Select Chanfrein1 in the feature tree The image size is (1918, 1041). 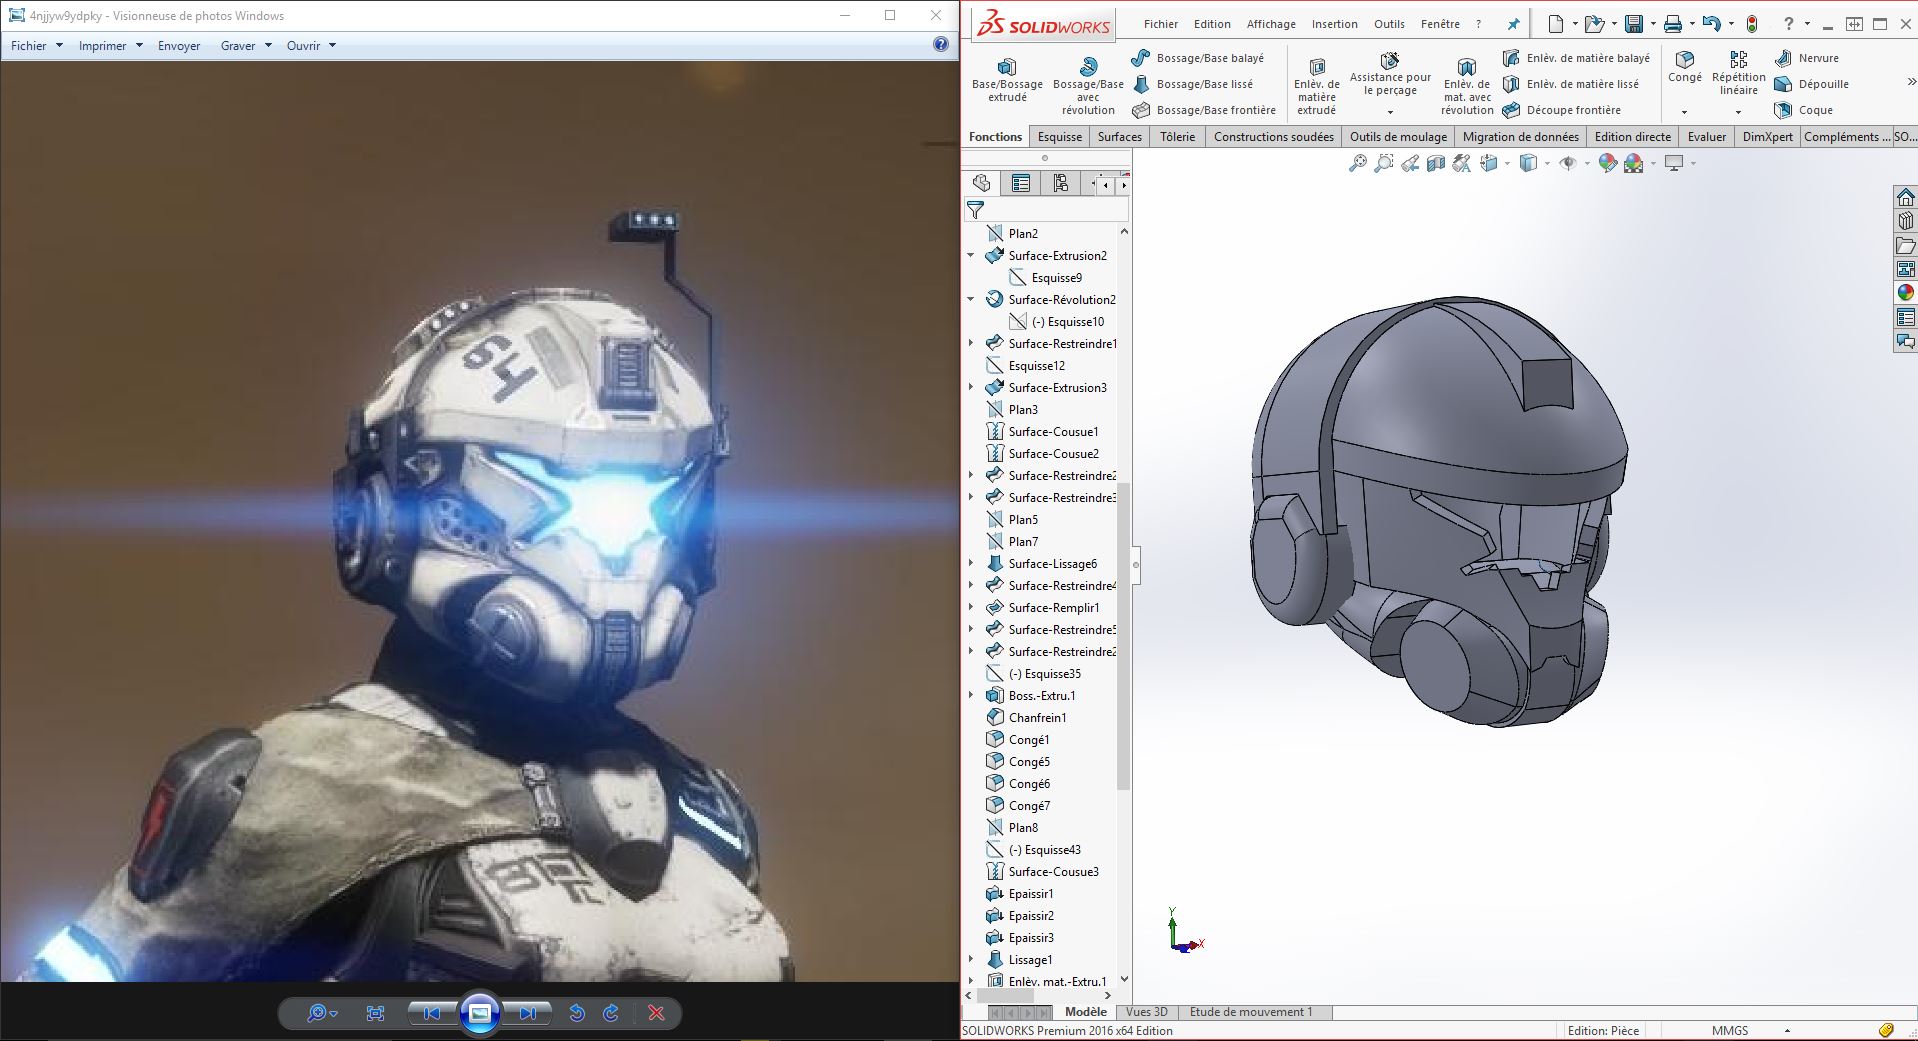point(1037,717)
